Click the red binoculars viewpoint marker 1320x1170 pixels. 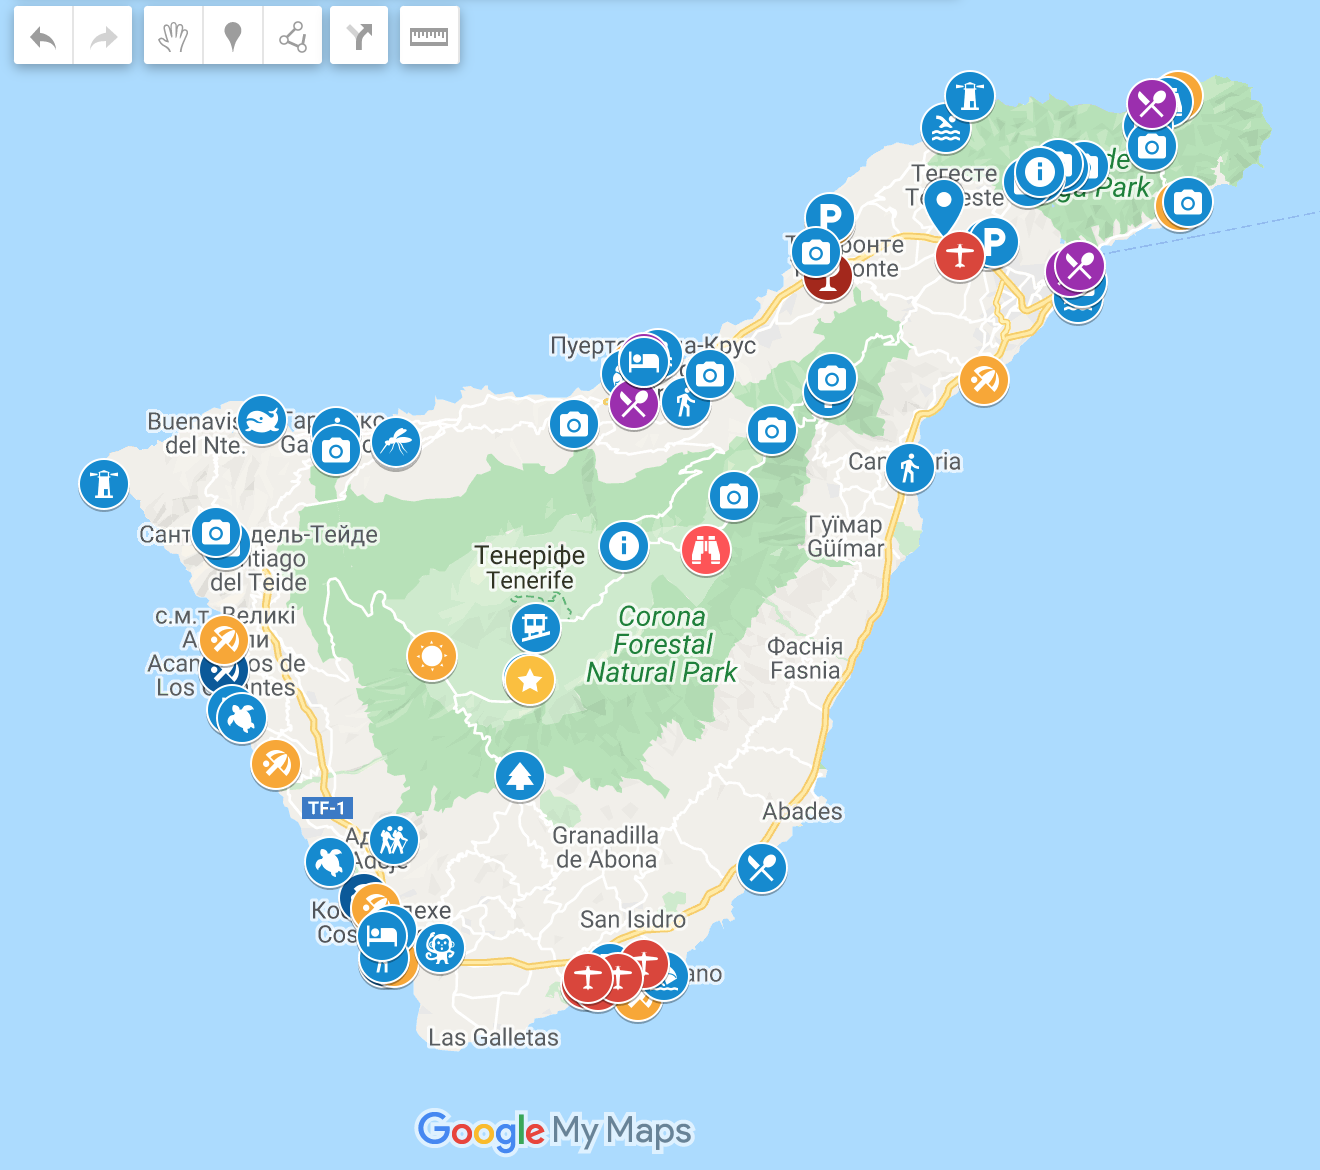click(706, 549)
